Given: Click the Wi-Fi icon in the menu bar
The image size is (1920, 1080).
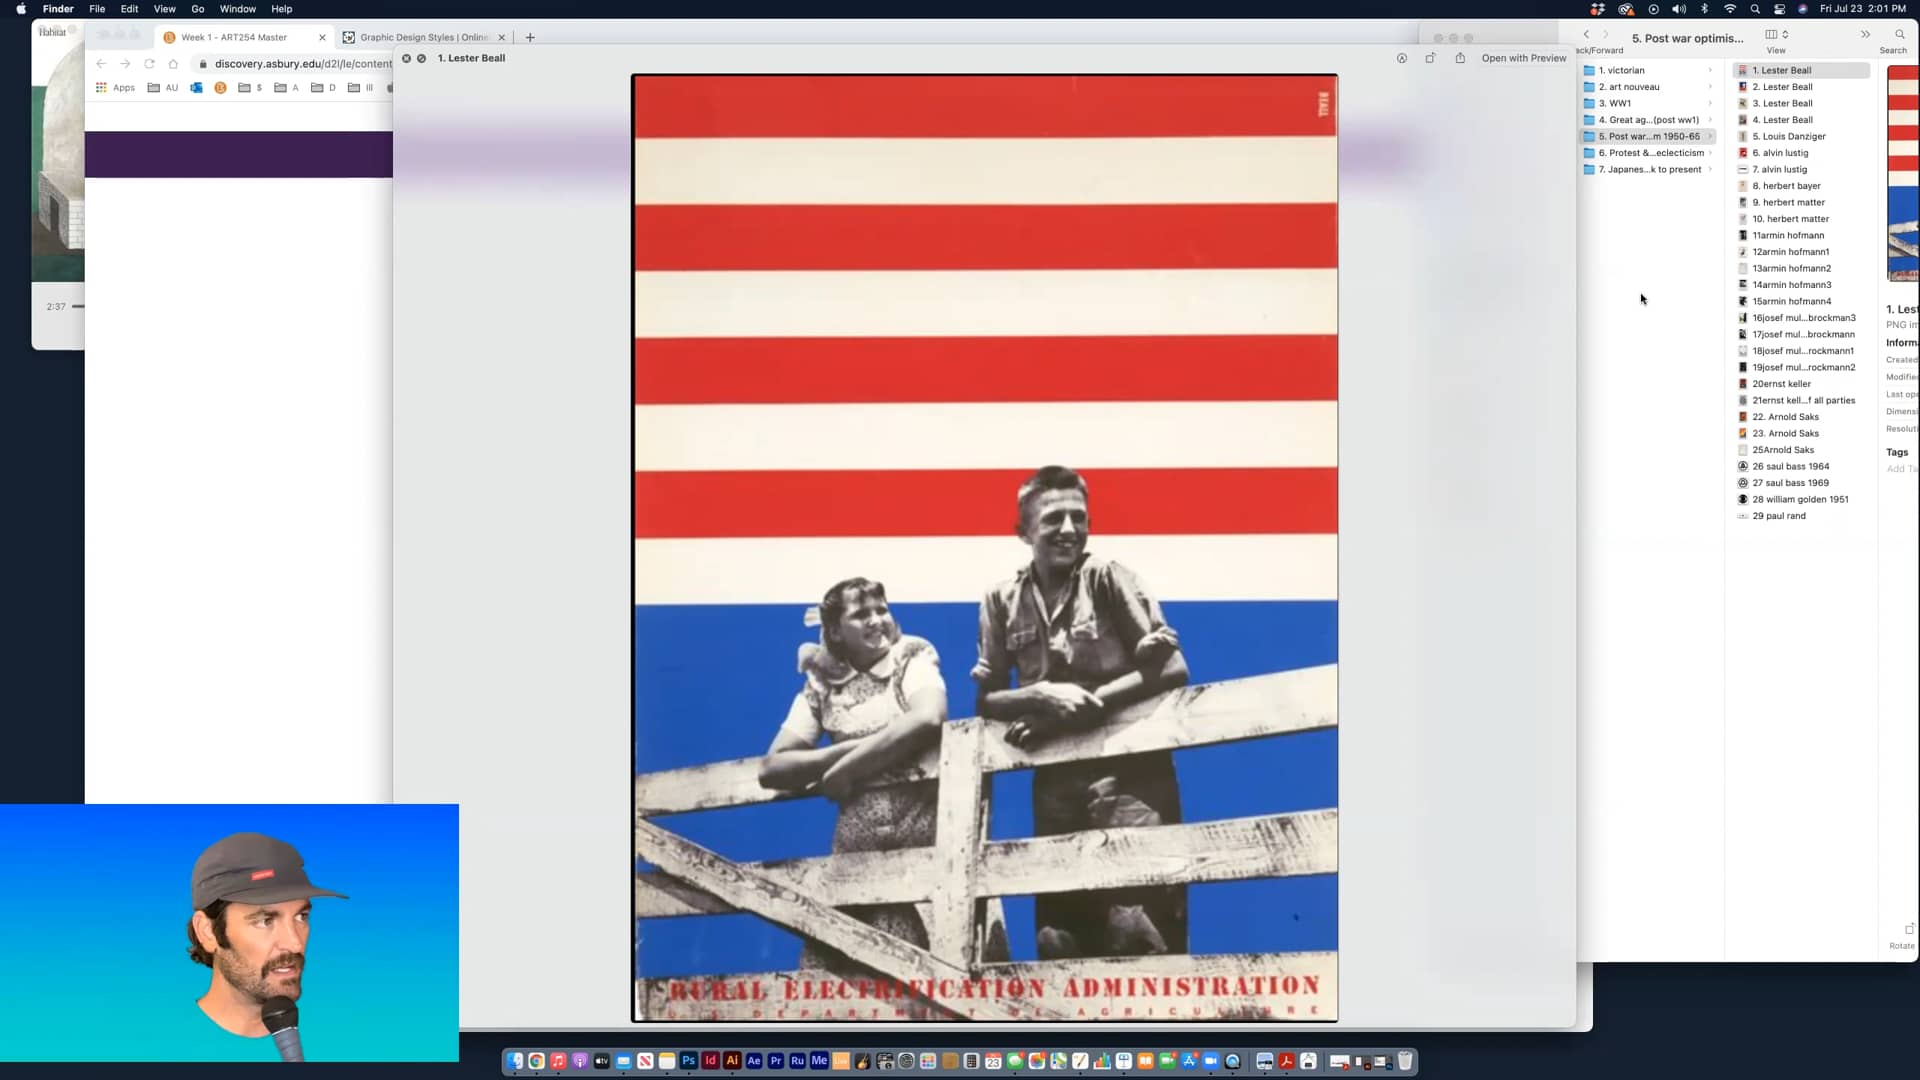Looking at the screenshot, I should tap(1729, 9).
